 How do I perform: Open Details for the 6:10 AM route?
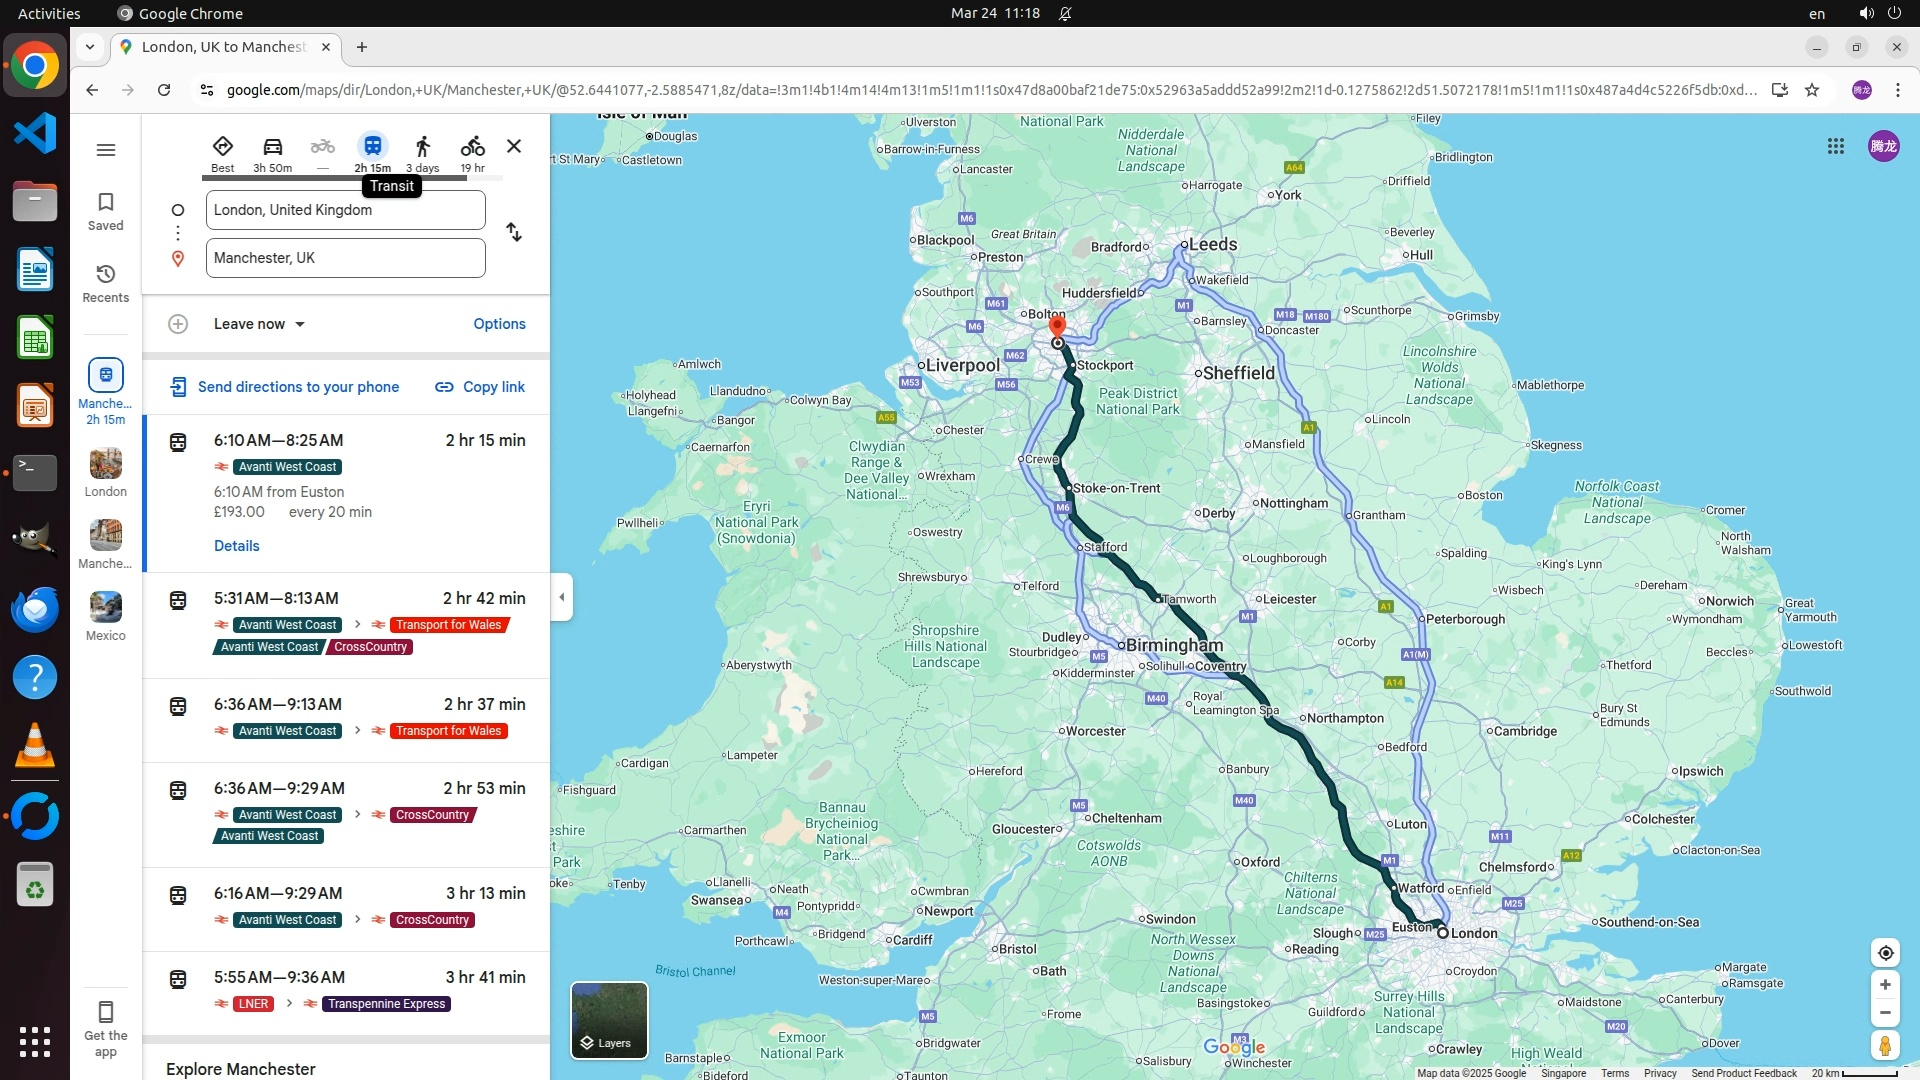point(237,546)
